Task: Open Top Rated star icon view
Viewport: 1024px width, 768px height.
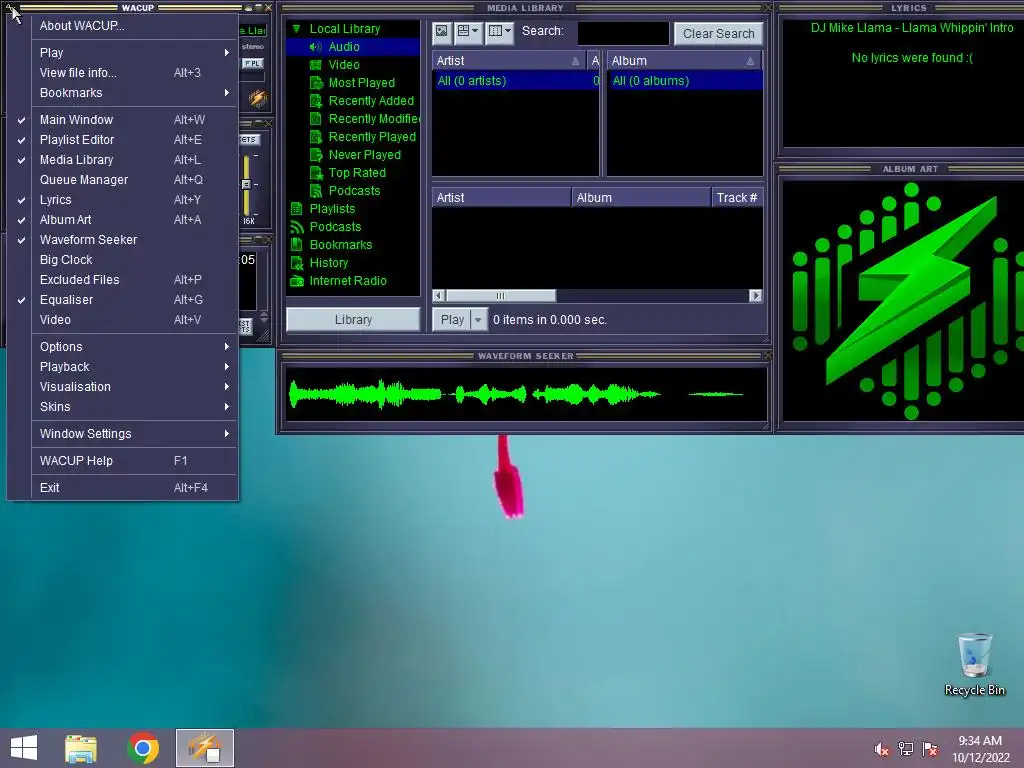Action: pos(316,173)
